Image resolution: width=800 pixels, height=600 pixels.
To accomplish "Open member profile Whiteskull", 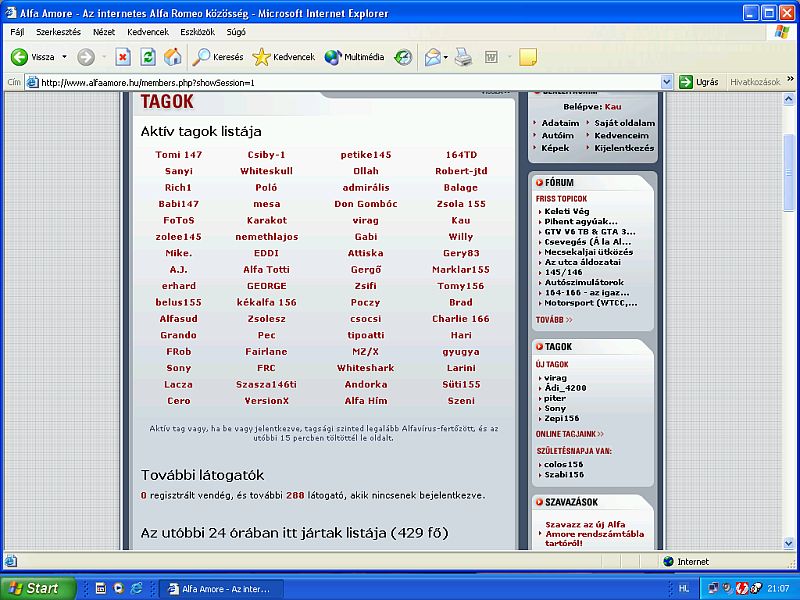I will coord(266,171).
